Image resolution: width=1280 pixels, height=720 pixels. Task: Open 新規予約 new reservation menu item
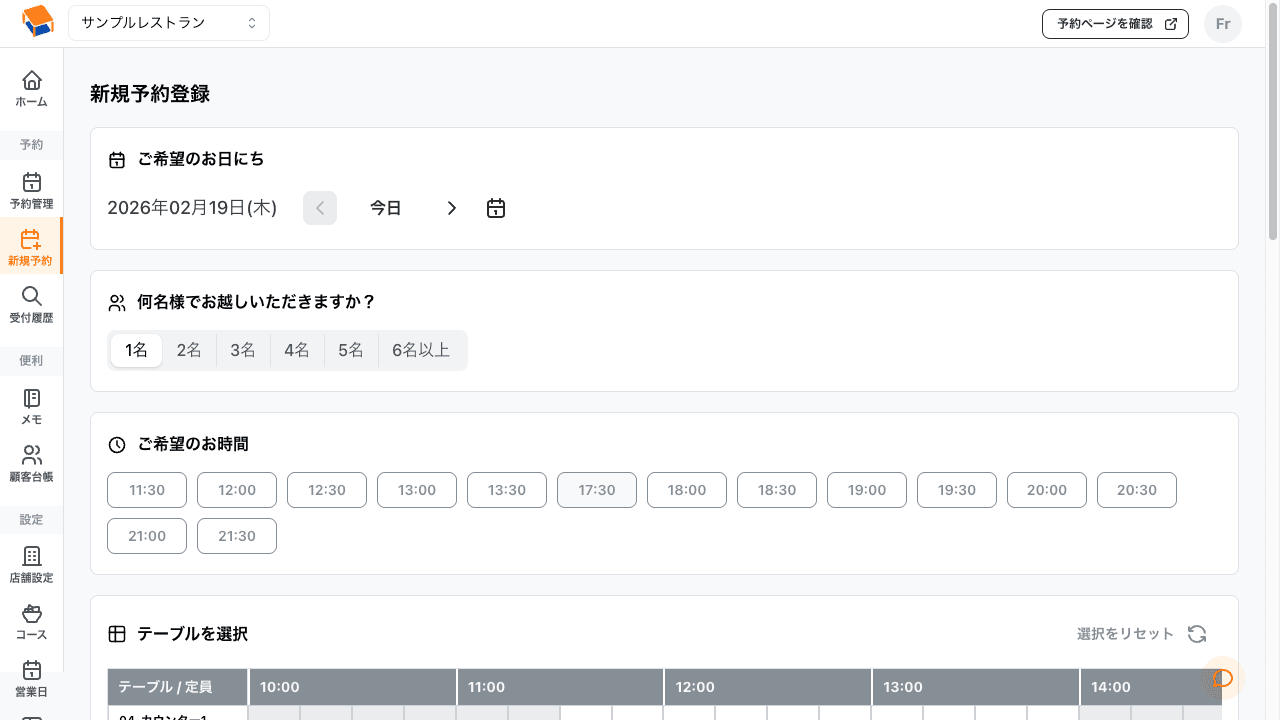[x=31, y=247]
